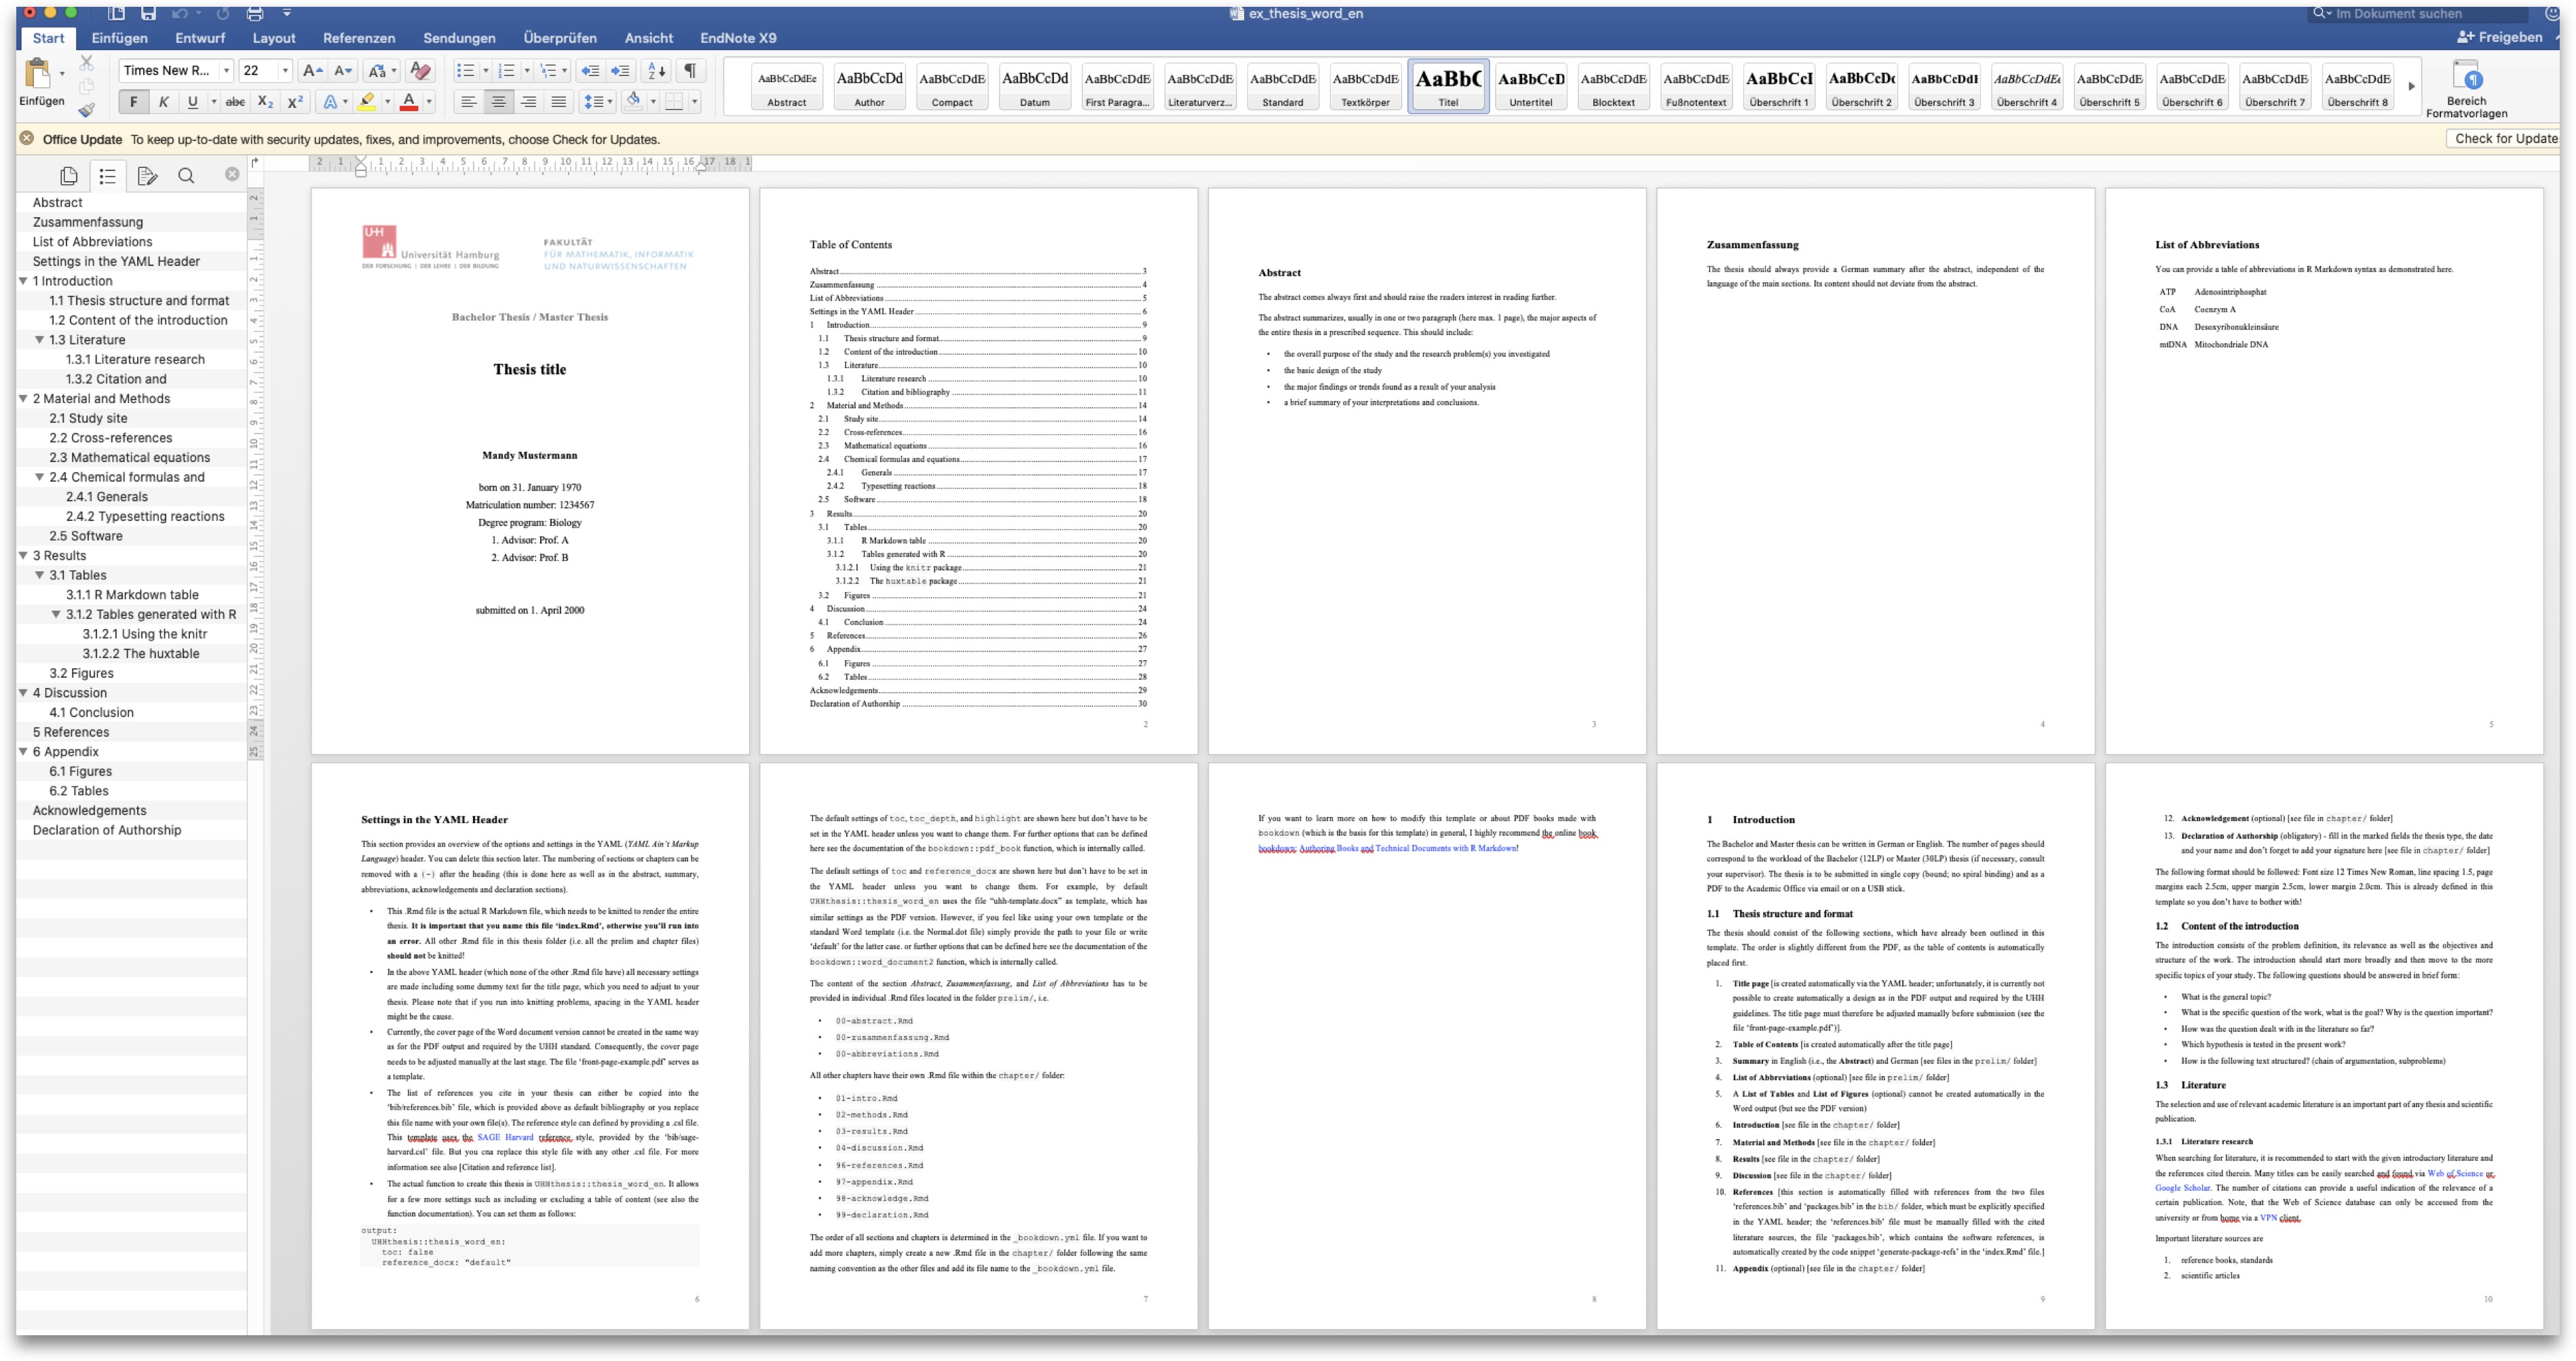The width and height of the screenshot is (2576, 1361).
Task: Click the format painter brush icon
Action: pos(87,110)
